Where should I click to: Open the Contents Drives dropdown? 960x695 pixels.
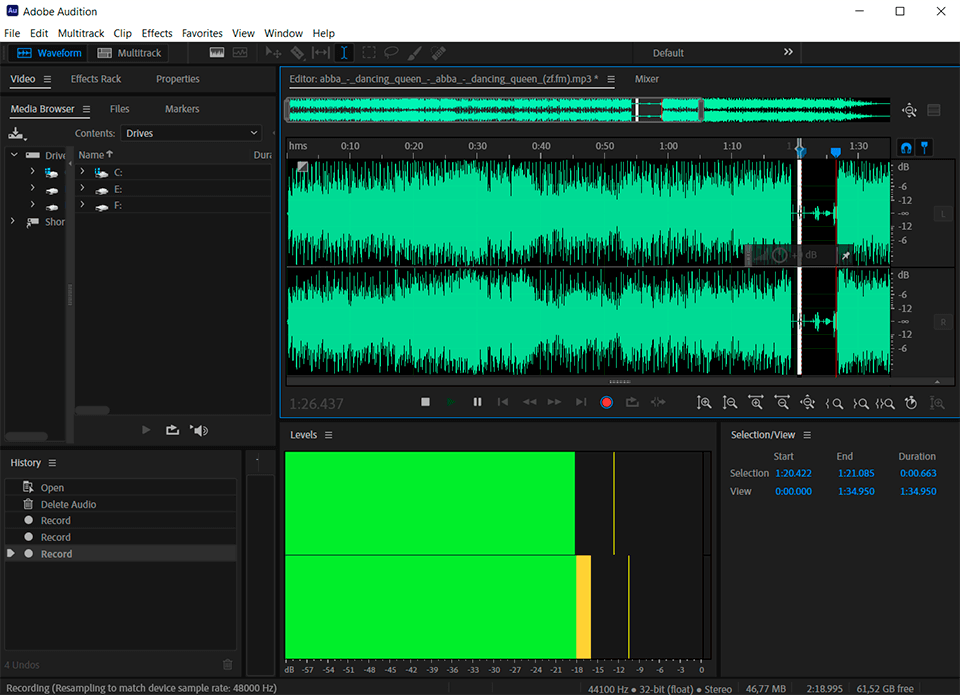click(x=191, y=133)
